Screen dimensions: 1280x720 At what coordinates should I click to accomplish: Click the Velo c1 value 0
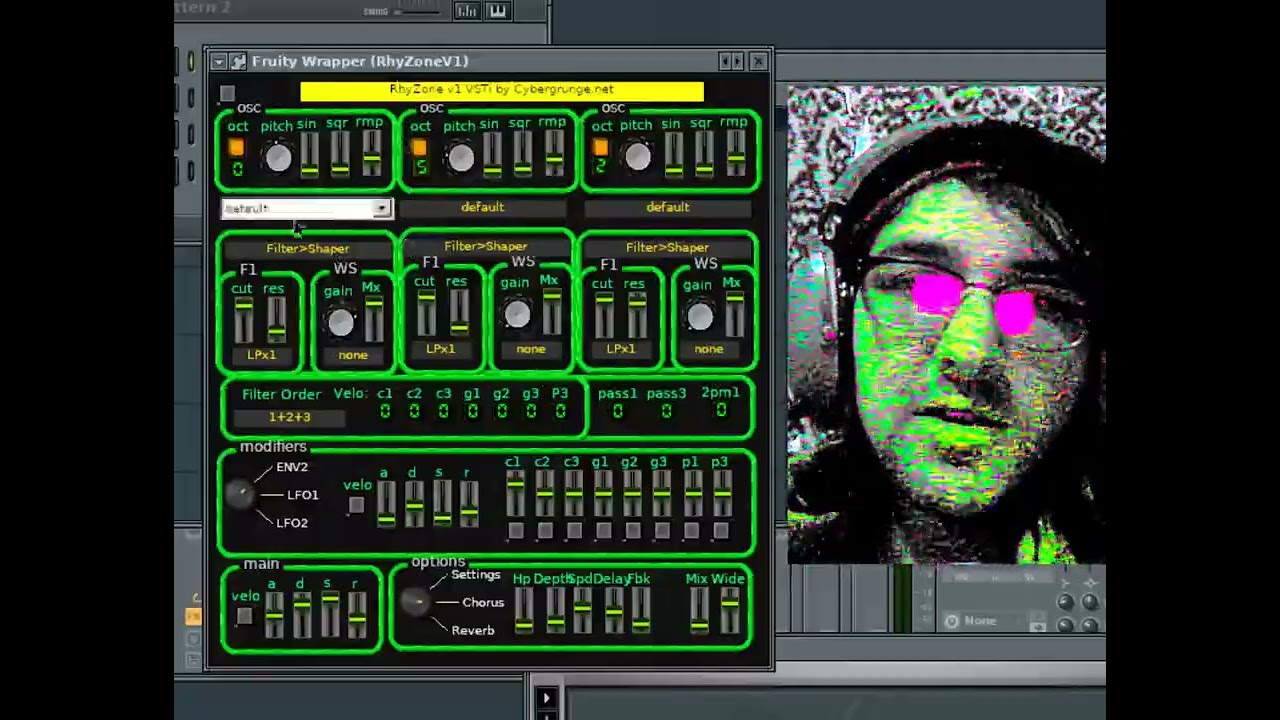click(x=385, y=411)
